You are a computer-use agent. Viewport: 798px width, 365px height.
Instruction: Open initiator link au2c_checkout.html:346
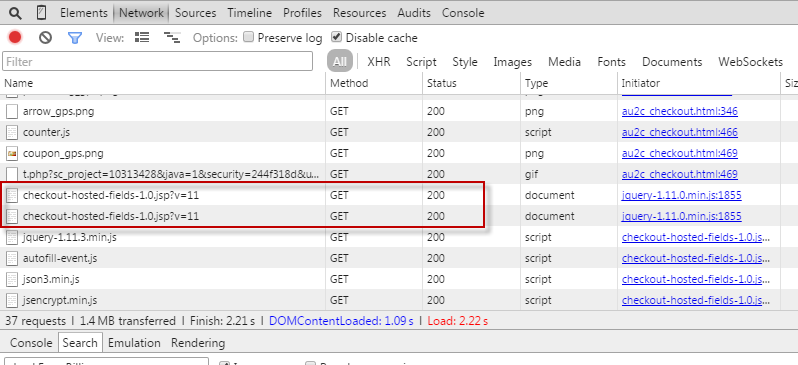[x=679, y=111]
